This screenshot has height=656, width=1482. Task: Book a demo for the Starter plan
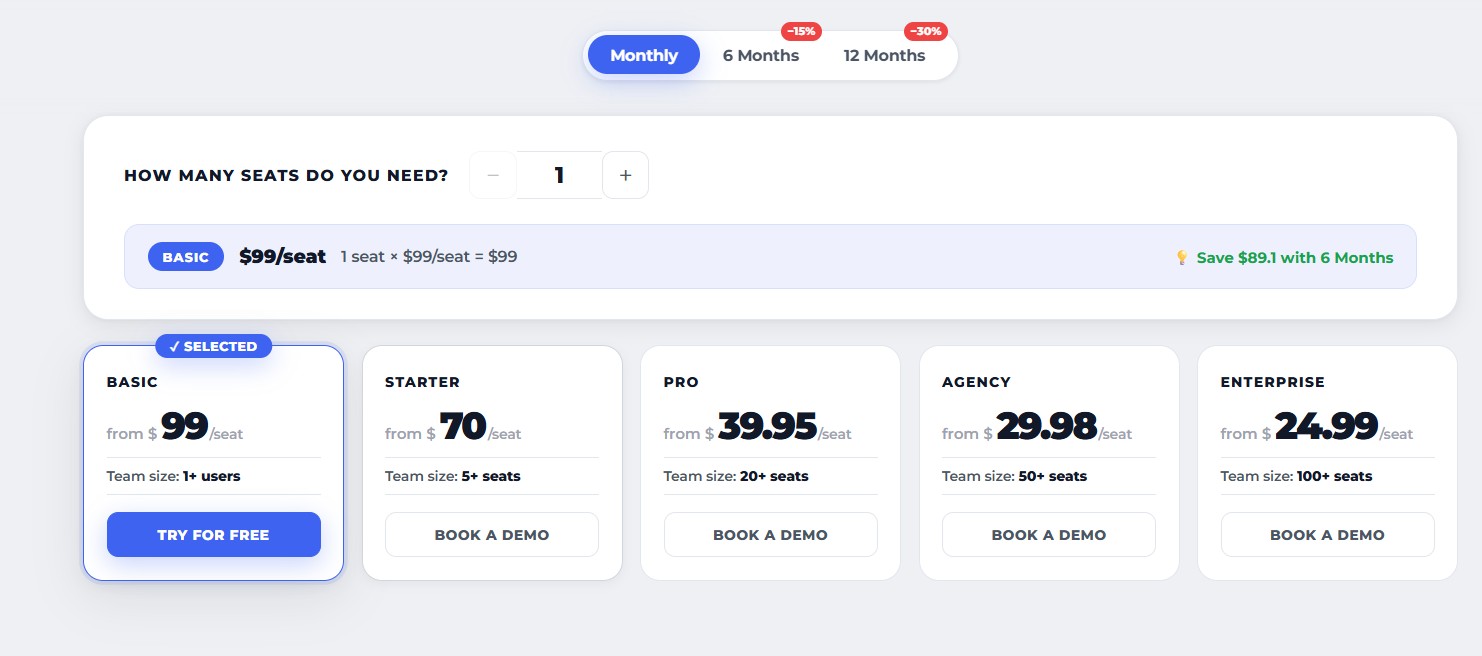point(491,534)
